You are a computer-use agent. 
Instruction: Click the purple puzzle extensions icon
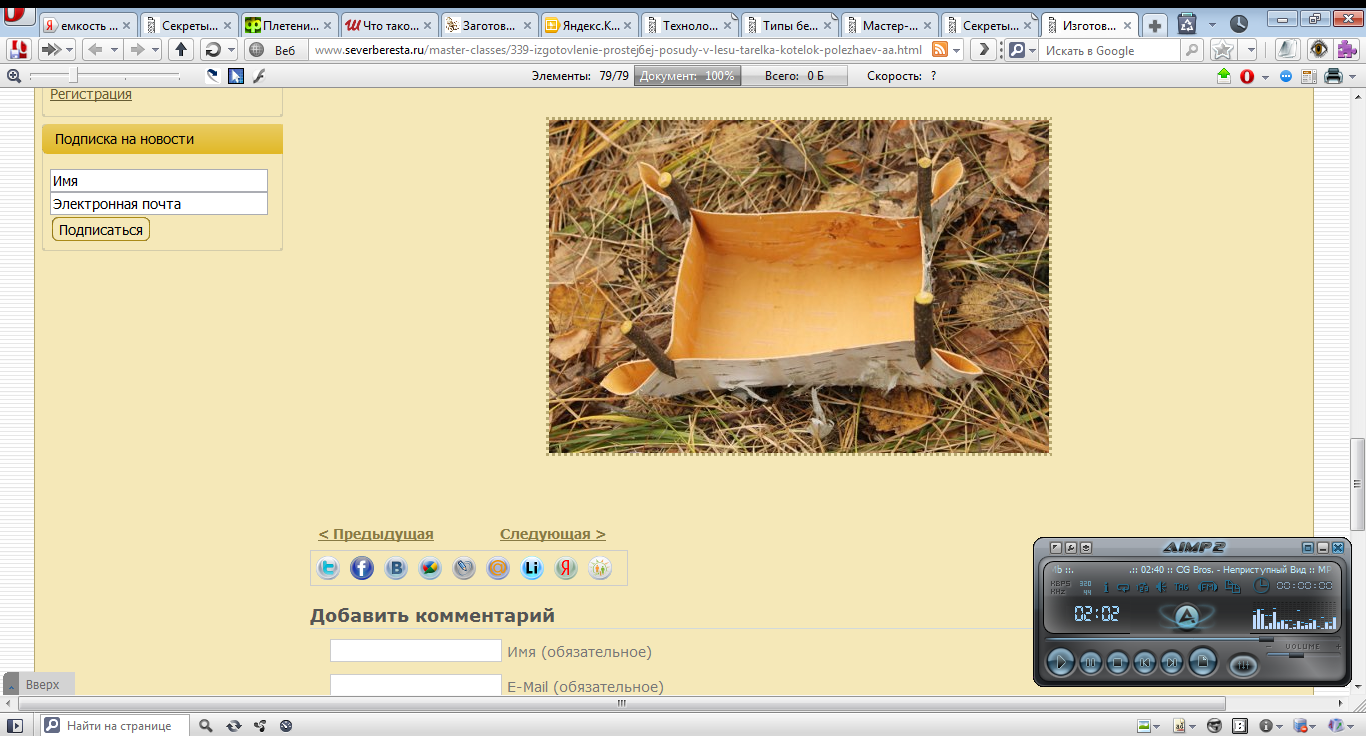pos(1347,49)
